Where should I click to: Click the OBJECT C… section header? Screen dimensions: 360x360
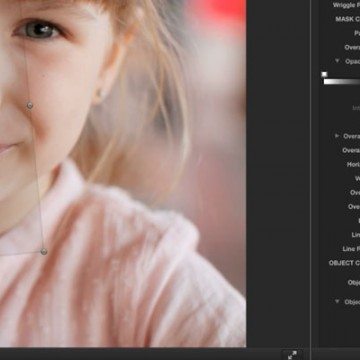(x=344, y=263)
